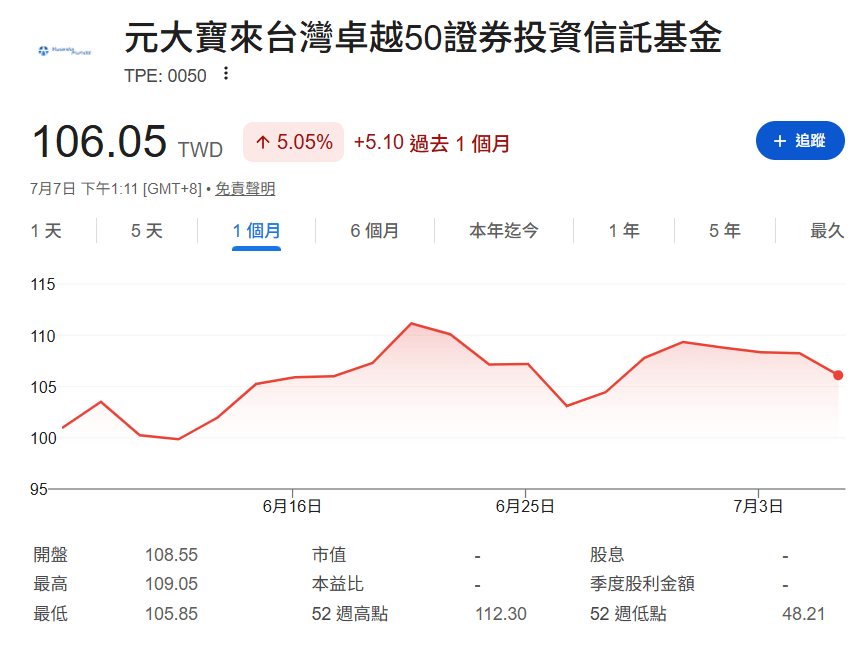857x663 pixels.
Task: Click the Yuanta Funds logo
Action: pos(64,51)
